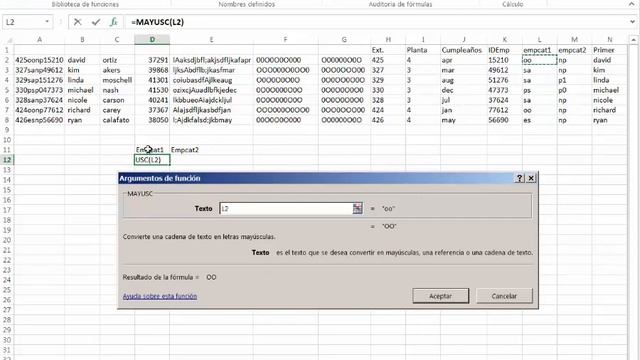The height and width of the screenshot is (360, 640).
Task: Click the Cancelar button
Action: click(504, 296)
